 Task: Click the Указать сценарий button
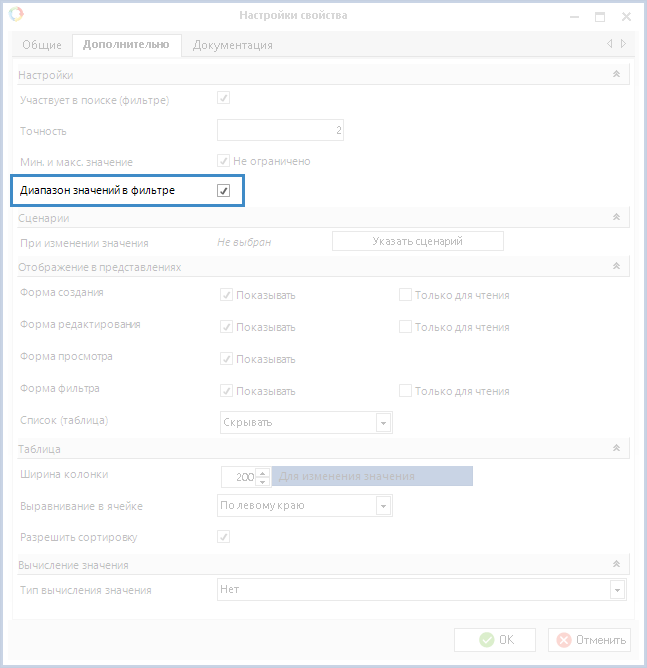pyautogui.click(x=417, y=241)
